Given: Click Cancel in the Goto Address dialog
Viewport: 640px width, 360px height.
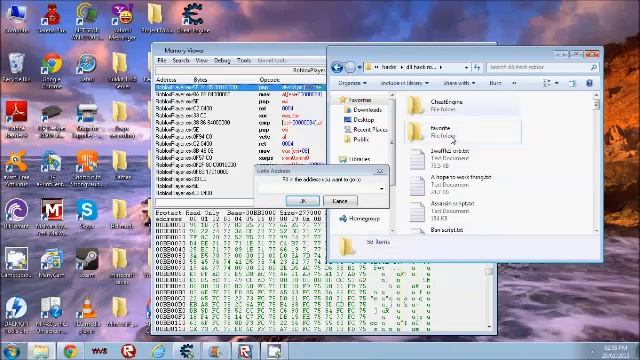Looking at the screenshot, I should [x=340, y=201].
